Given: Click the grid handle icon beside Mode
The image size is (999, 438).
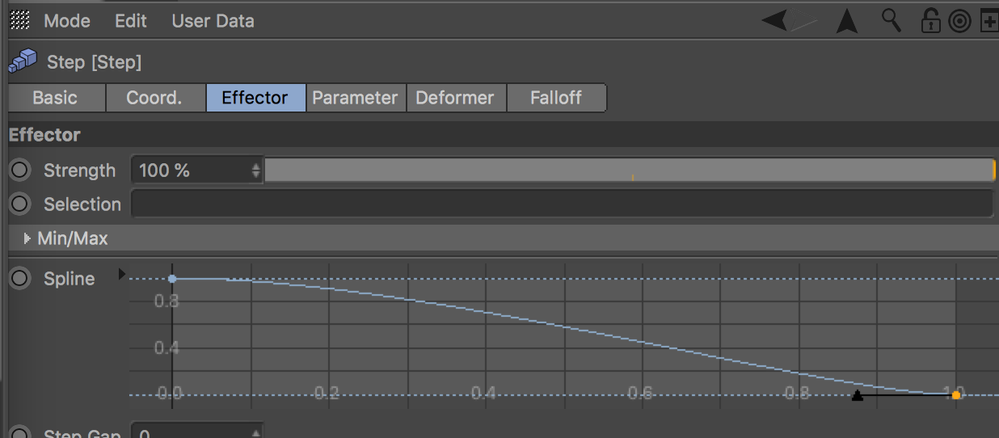Looking at the screenshot, I should coord(20,20).
